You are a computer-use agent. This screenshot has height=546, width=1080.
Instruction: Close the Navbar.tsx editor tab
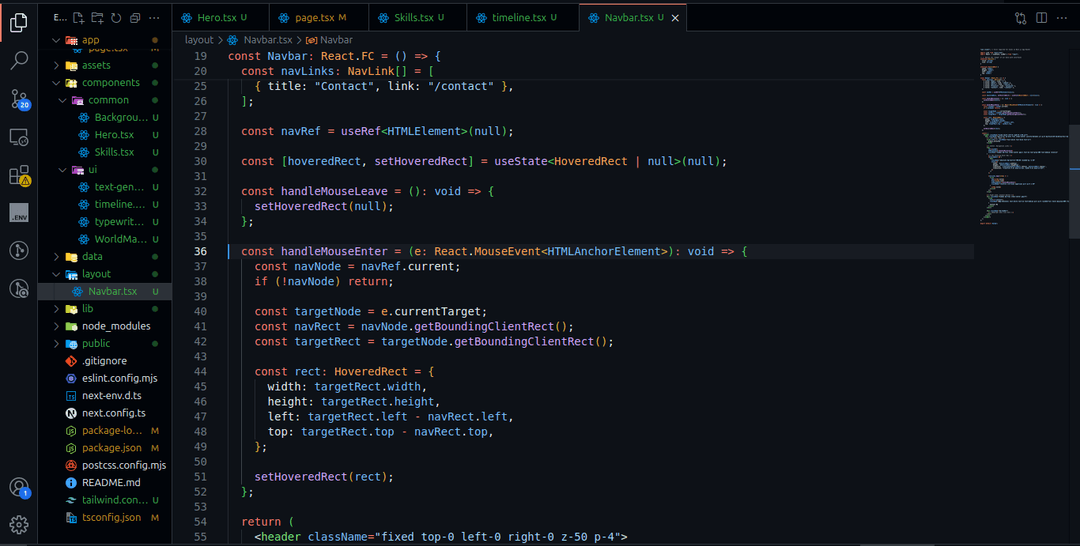point(676,18)
